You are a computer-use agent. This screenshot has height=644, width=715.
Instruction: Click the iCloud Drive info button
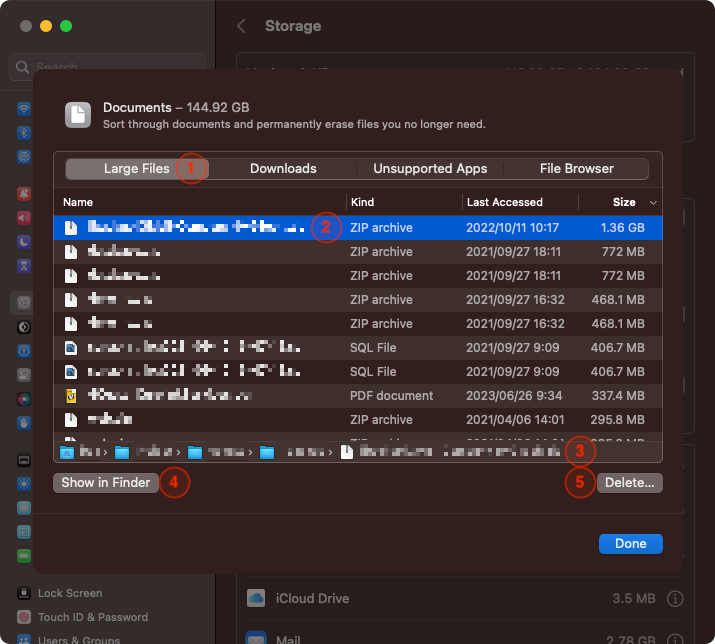coord(675,598)
